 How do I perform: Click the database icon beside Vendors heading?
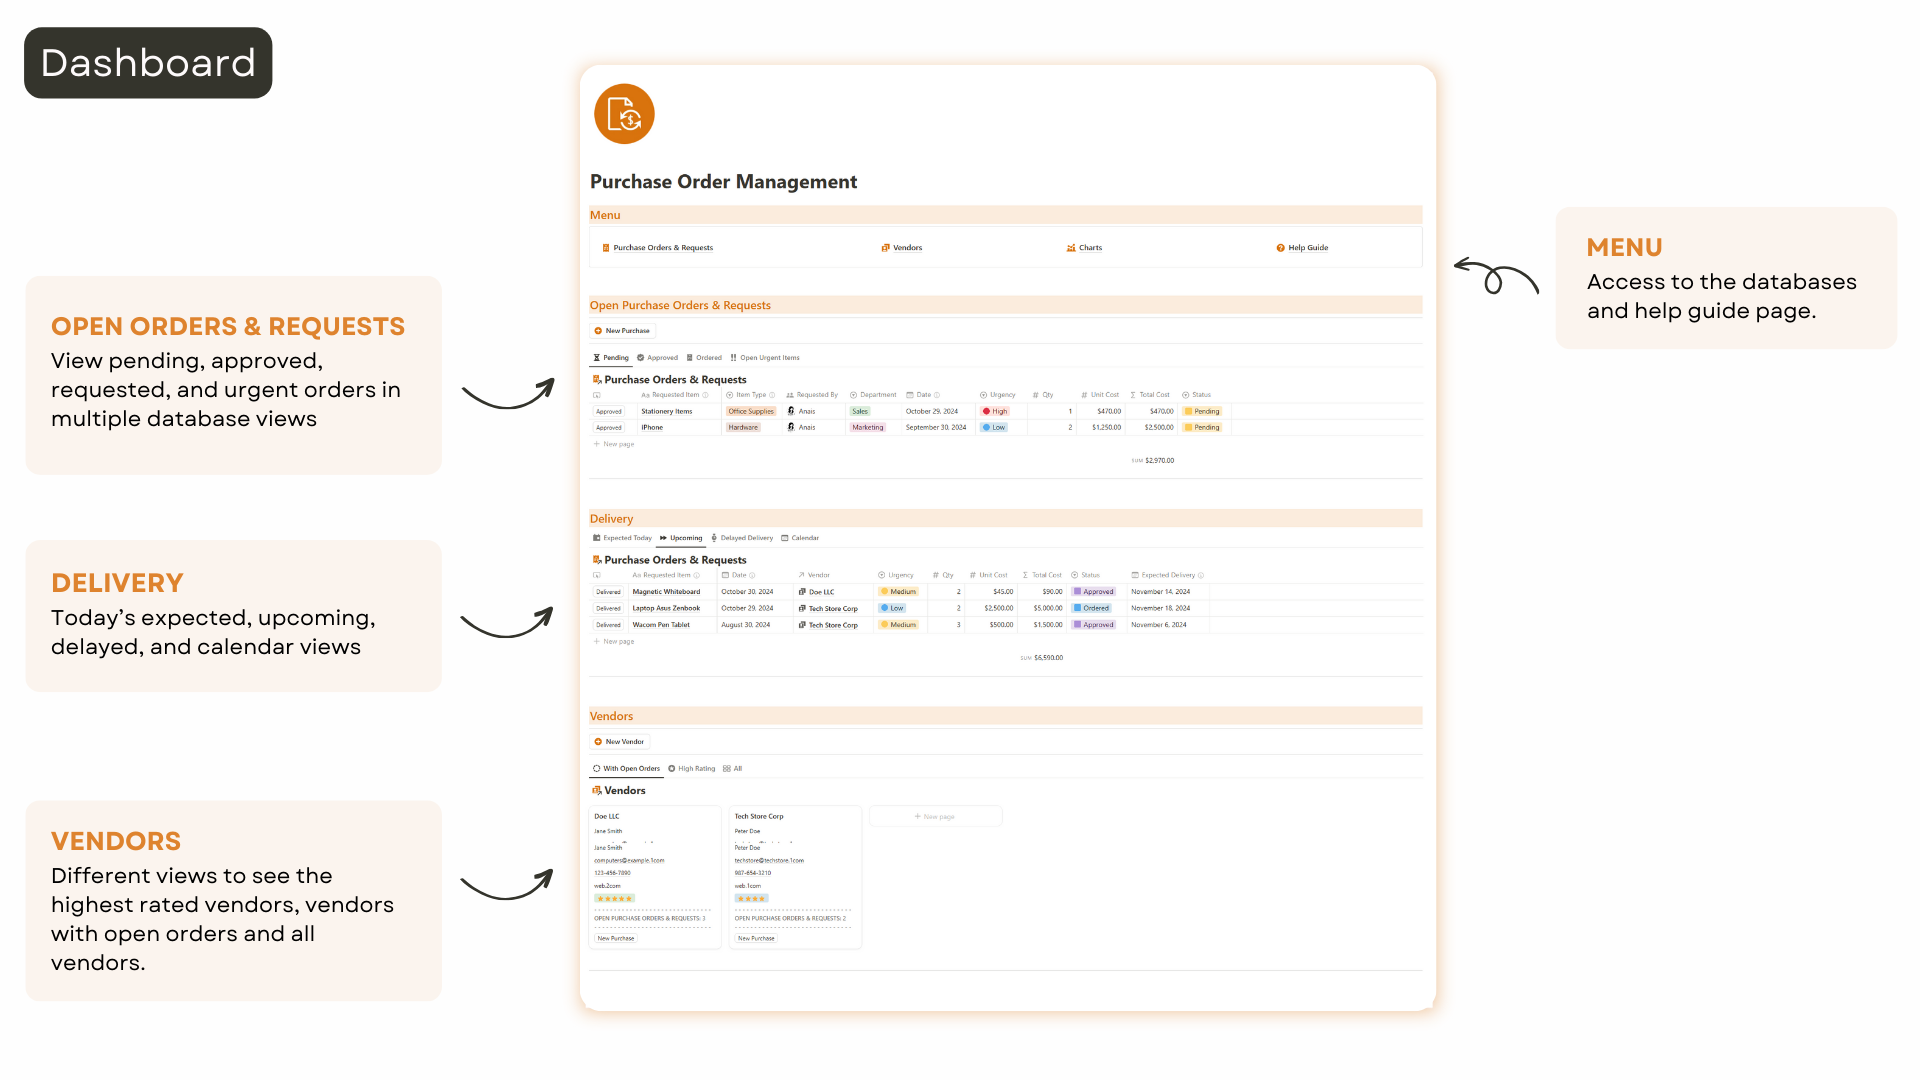click(597, 791)
